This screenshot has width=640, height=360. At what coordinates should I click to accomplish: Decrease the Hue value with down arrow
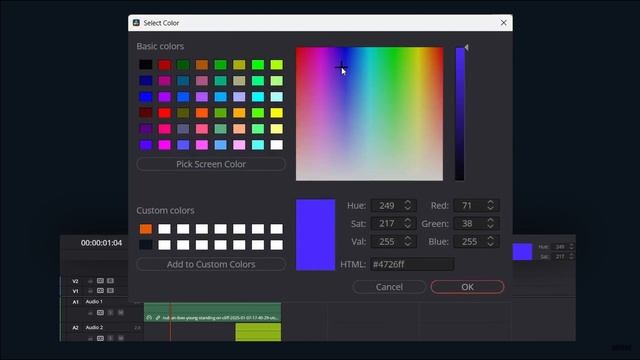[x=407, y=208]
